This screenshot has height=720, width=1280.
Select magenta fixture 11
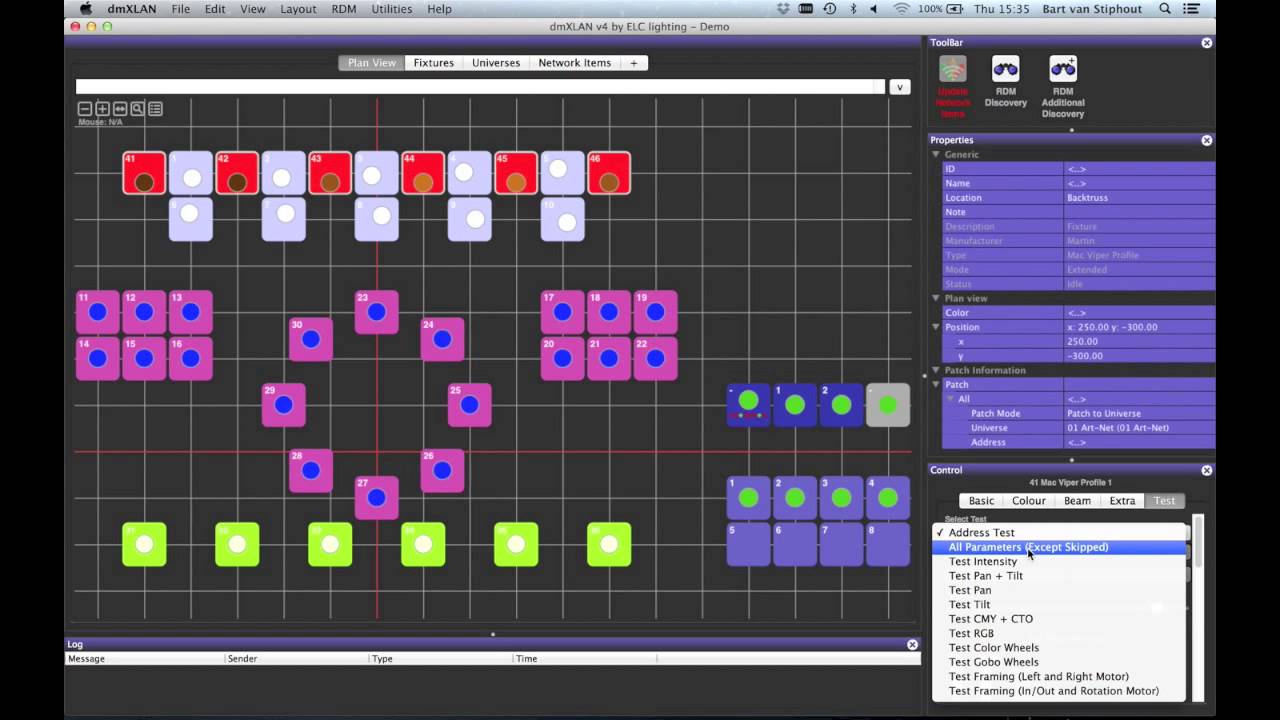point(98,312)
